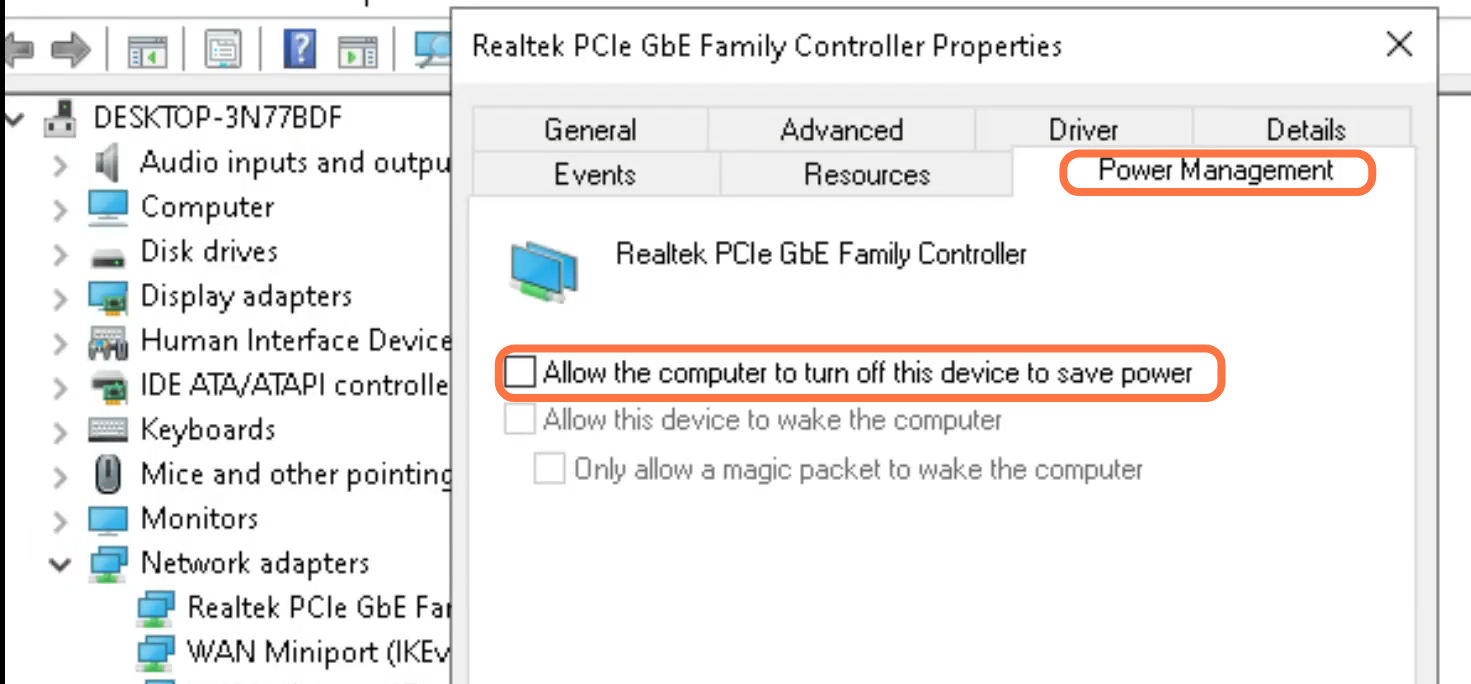Open the Properties toolbar icon
This screenshot has height=684, width=1471.
tap(222, 49)
